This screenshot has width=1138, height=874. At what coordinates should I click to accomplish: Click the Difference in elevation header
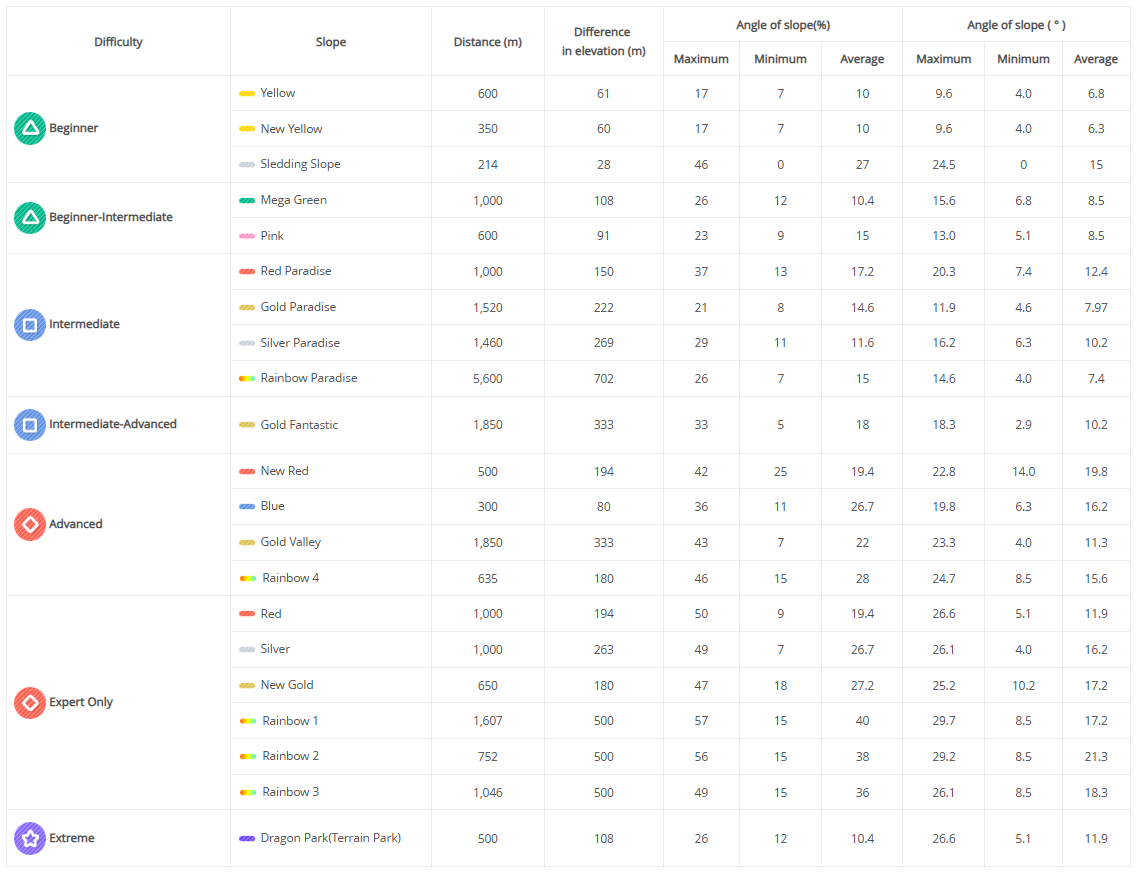pos(603,42)
